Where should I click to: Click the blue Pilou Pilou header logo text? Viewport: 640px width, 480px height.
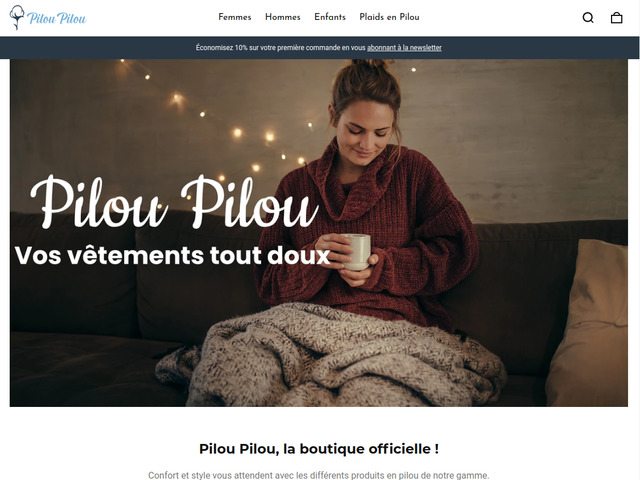point(57,18)
